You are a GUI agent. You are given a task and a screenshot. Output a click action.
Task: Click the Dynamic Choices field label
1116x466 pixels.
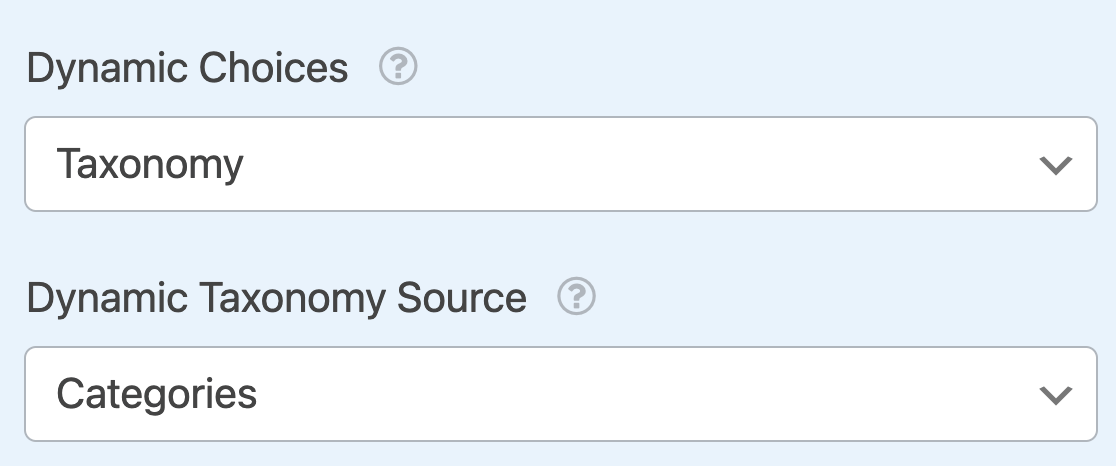(187, 69)
